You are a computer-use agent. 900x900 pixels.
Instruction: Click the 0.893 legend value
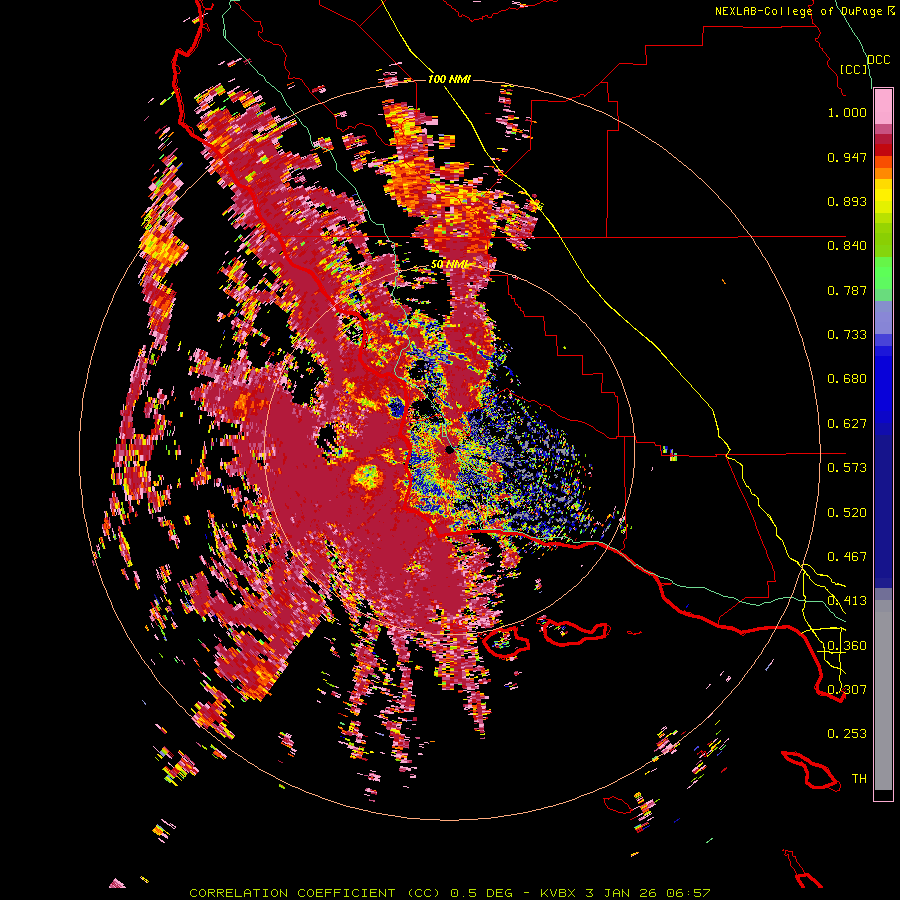coord(847,201)
